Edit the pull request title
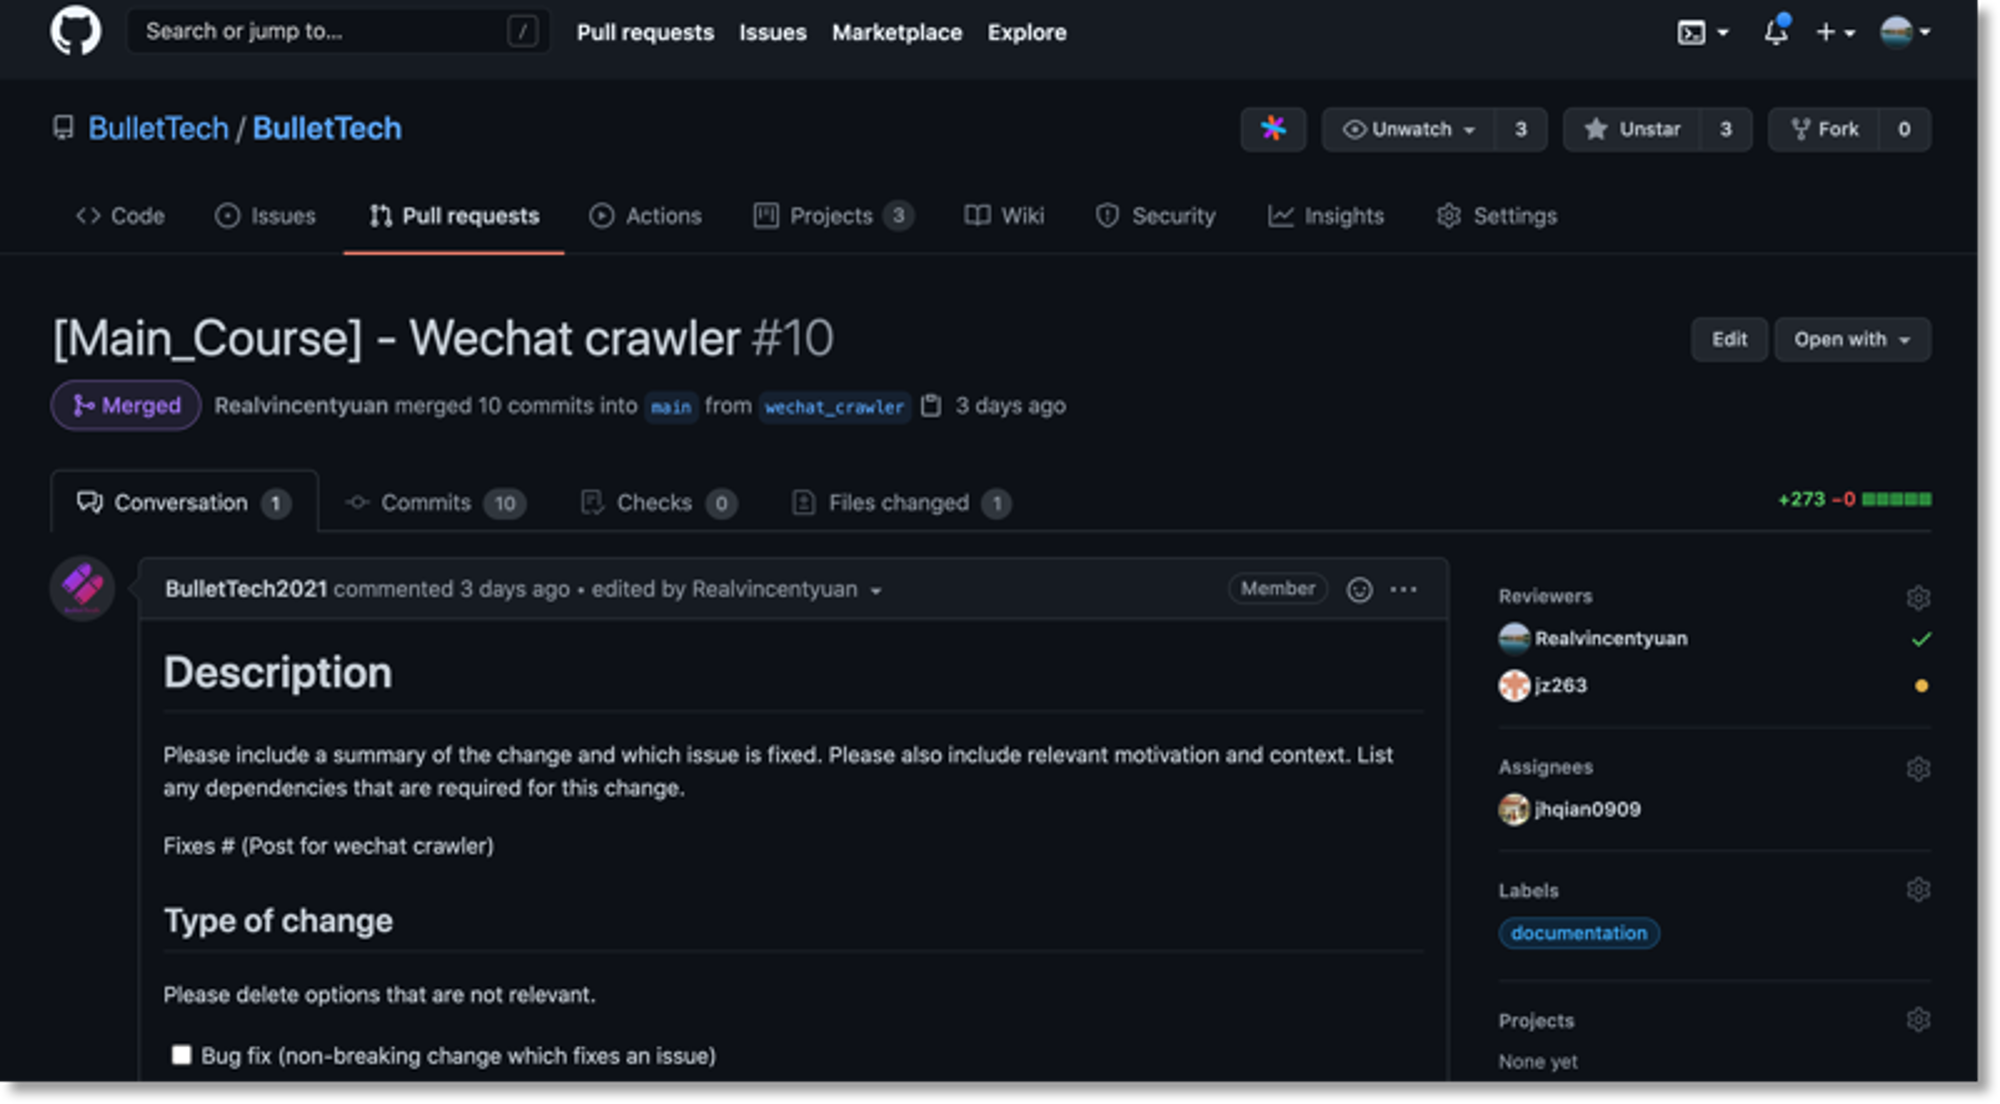Viewport: 2000px width, 1104px height. [1729, 339]
